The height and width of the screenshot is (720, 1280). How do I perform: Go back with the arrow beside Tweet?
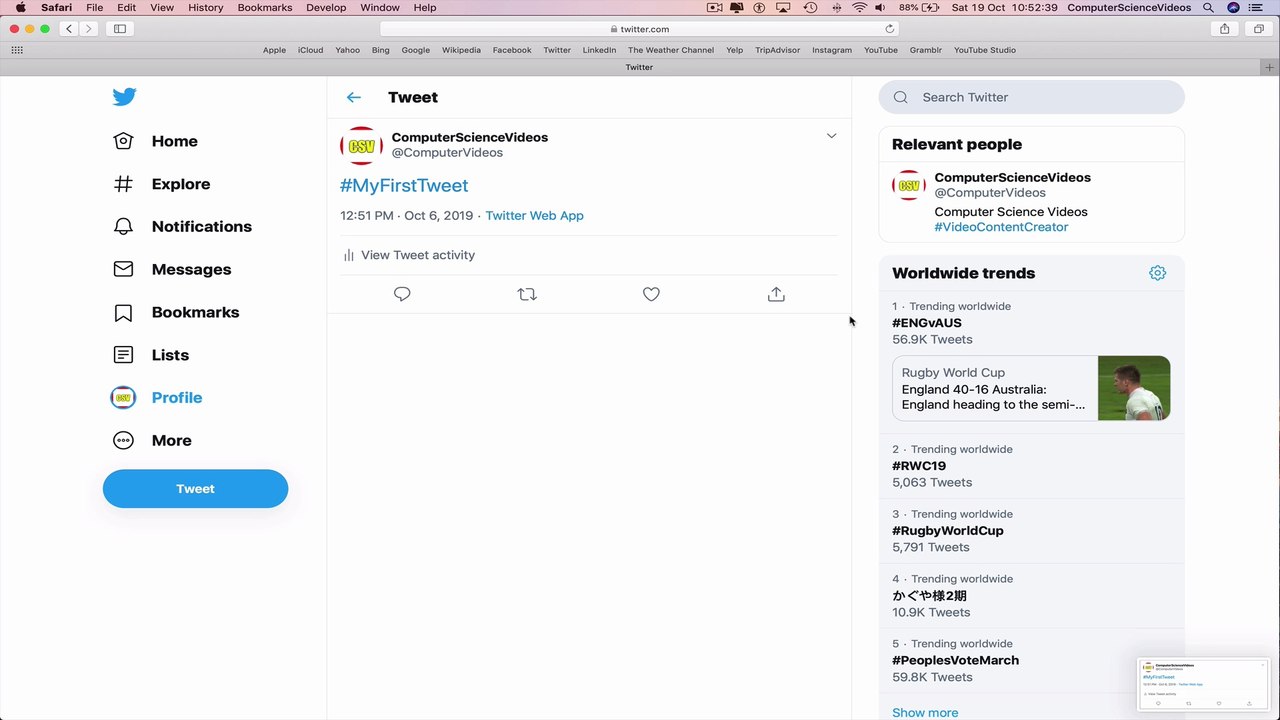point(353,97)
